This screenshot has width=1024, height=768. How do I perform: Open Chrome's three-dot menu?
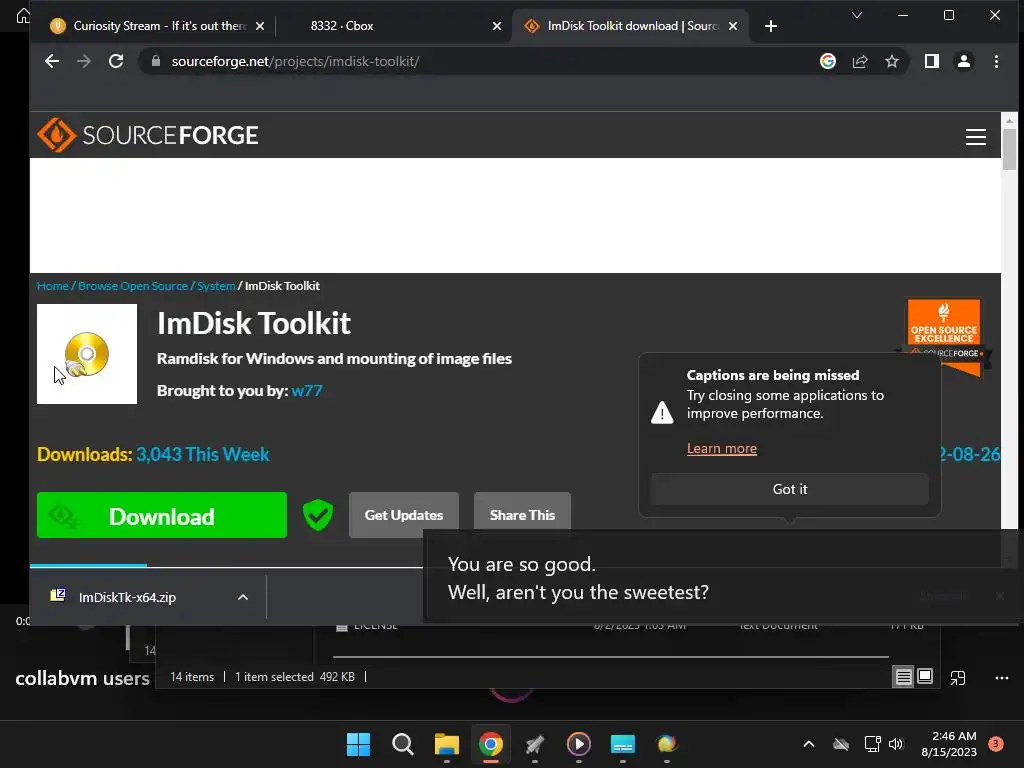pyautogui.click(x=996, y=61)
